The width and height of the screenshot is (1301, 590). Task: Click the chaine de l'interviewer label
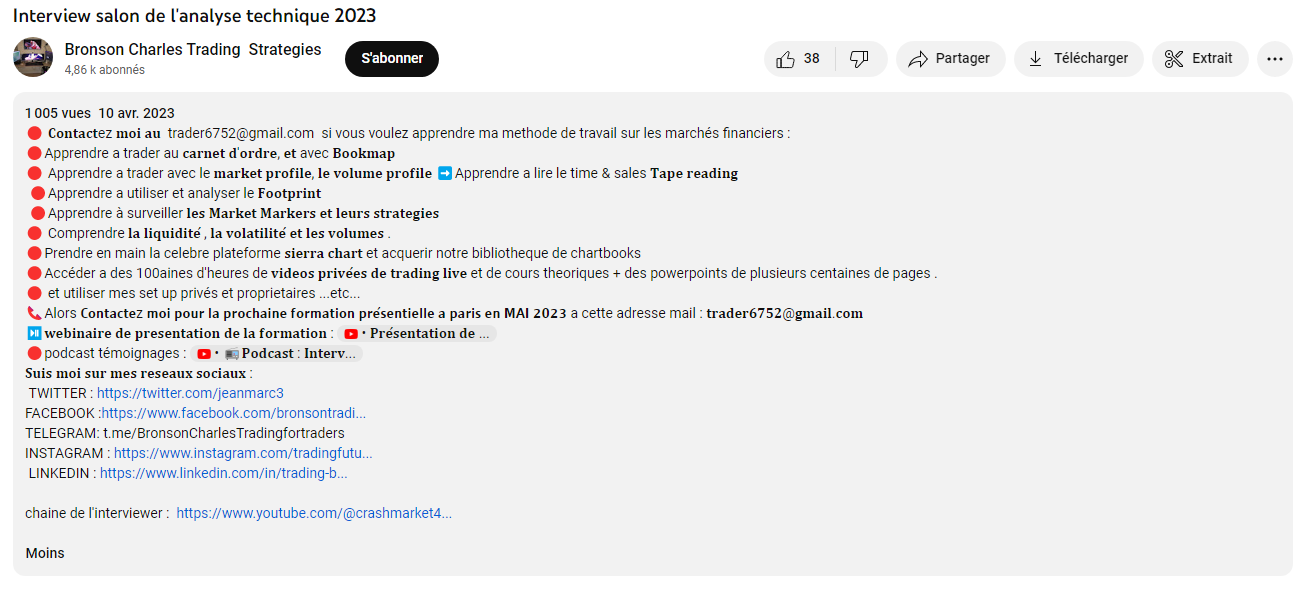[97, 513]
